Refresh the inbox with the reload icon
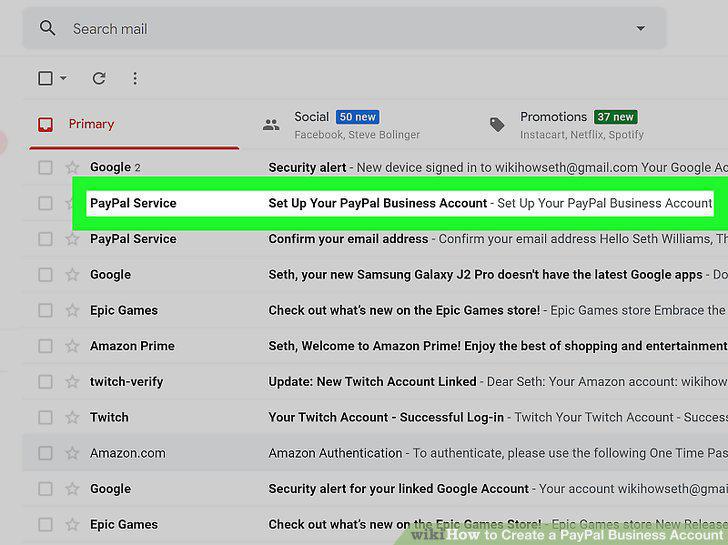The image size is (728, 545). pyautogui.click(x=99, y=78)
